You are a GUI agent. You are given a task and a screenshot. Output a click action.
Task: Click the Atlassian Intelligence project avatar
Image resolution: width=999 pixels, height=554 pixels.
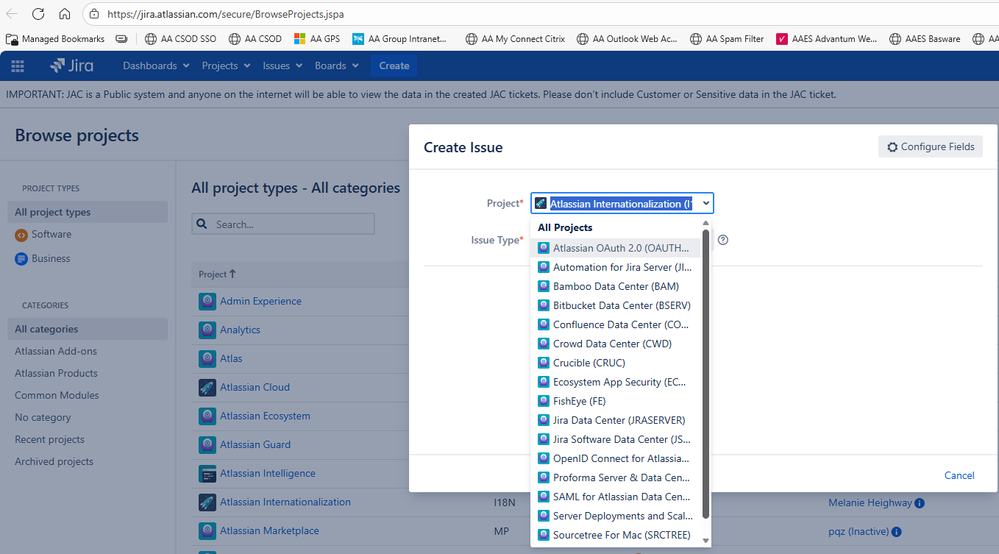[207, 473]
